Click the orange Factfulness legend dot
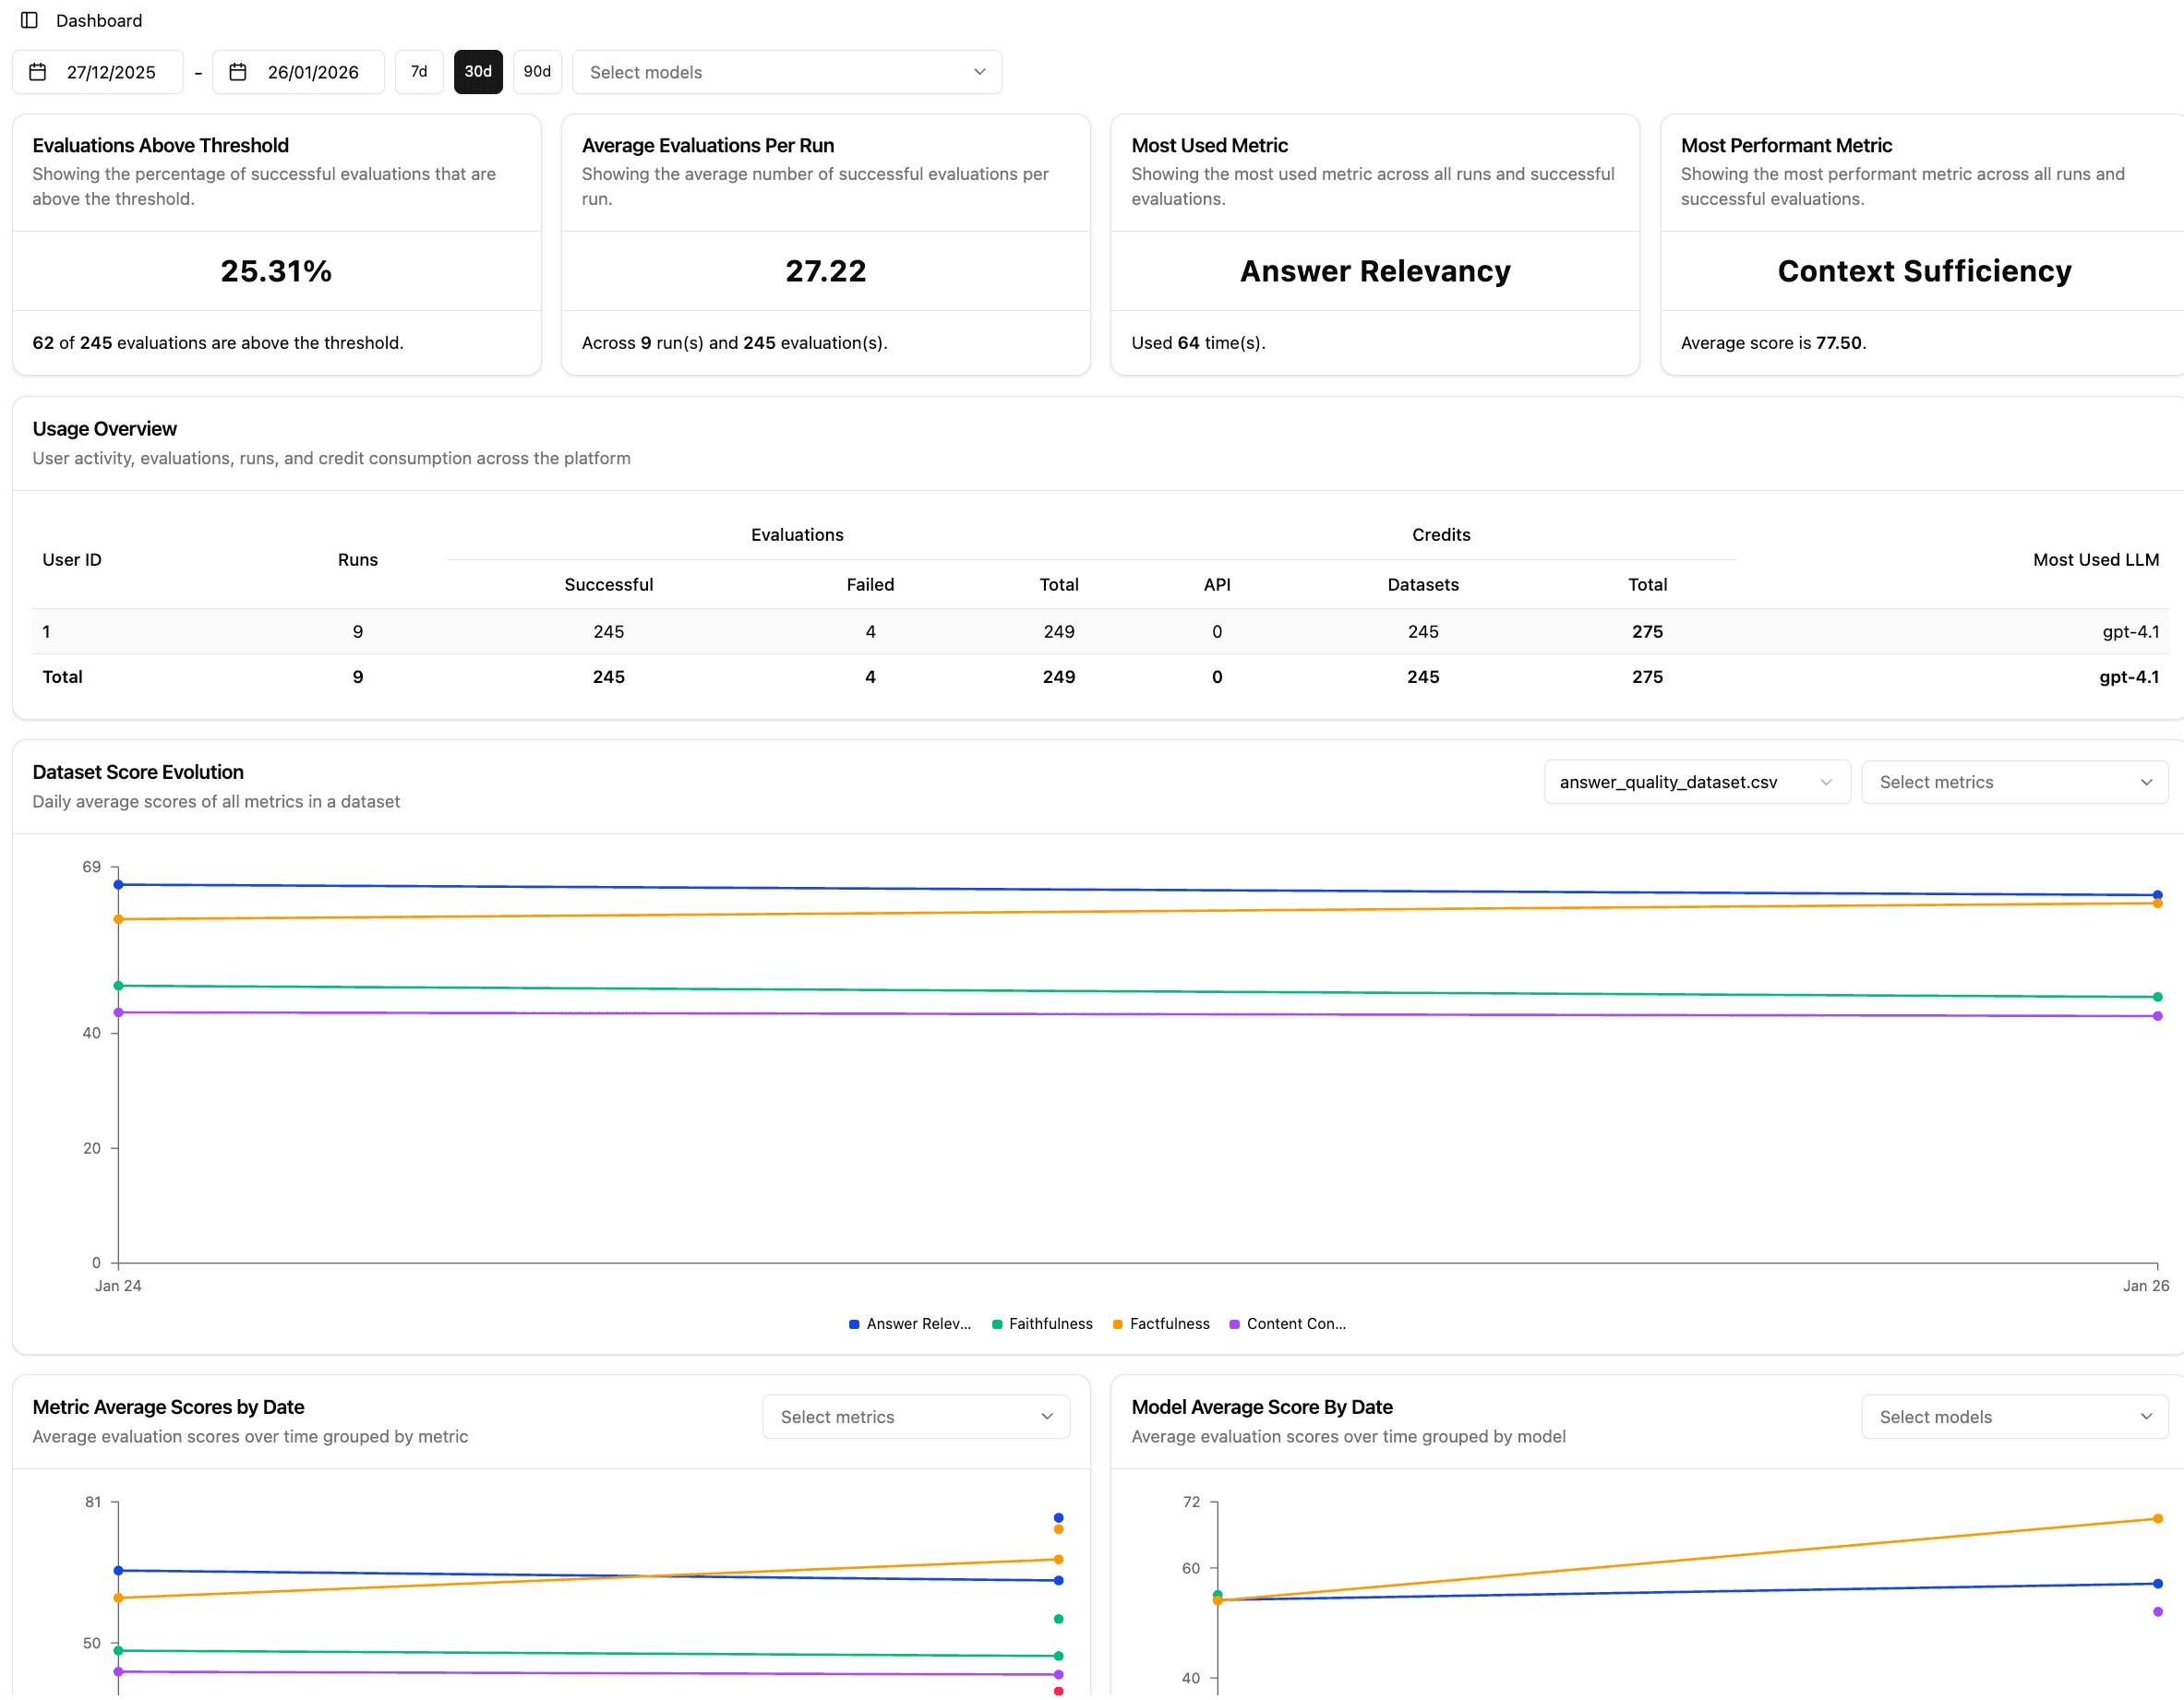The height and width of the screenshot is (1700, 2184). pyautogui.click(x=1116, y=1323)
